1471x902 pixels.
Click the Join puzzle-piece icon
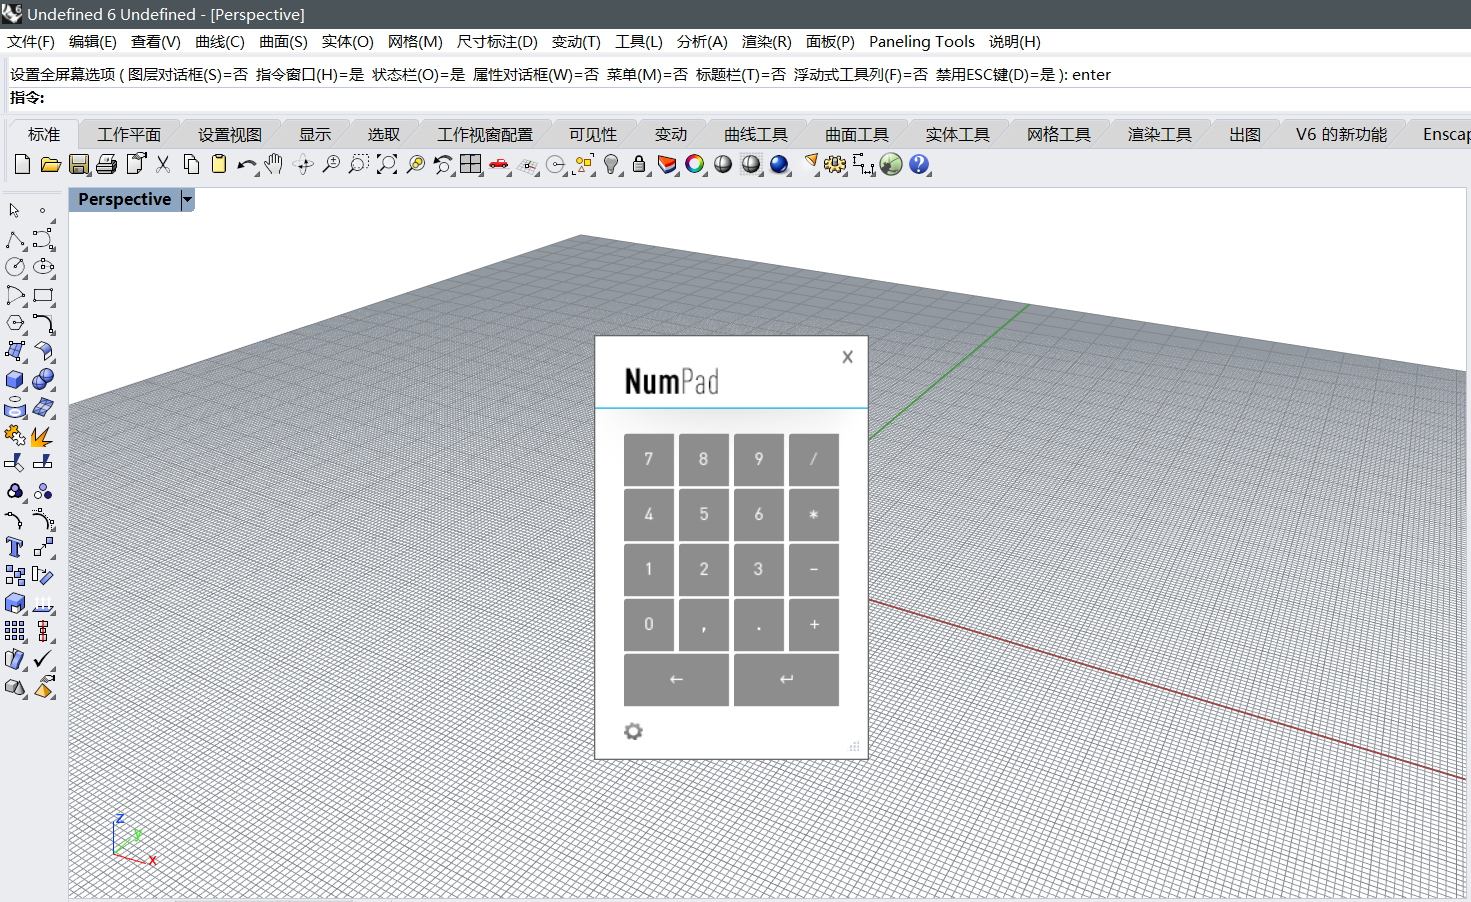click(x=15, y=436)
